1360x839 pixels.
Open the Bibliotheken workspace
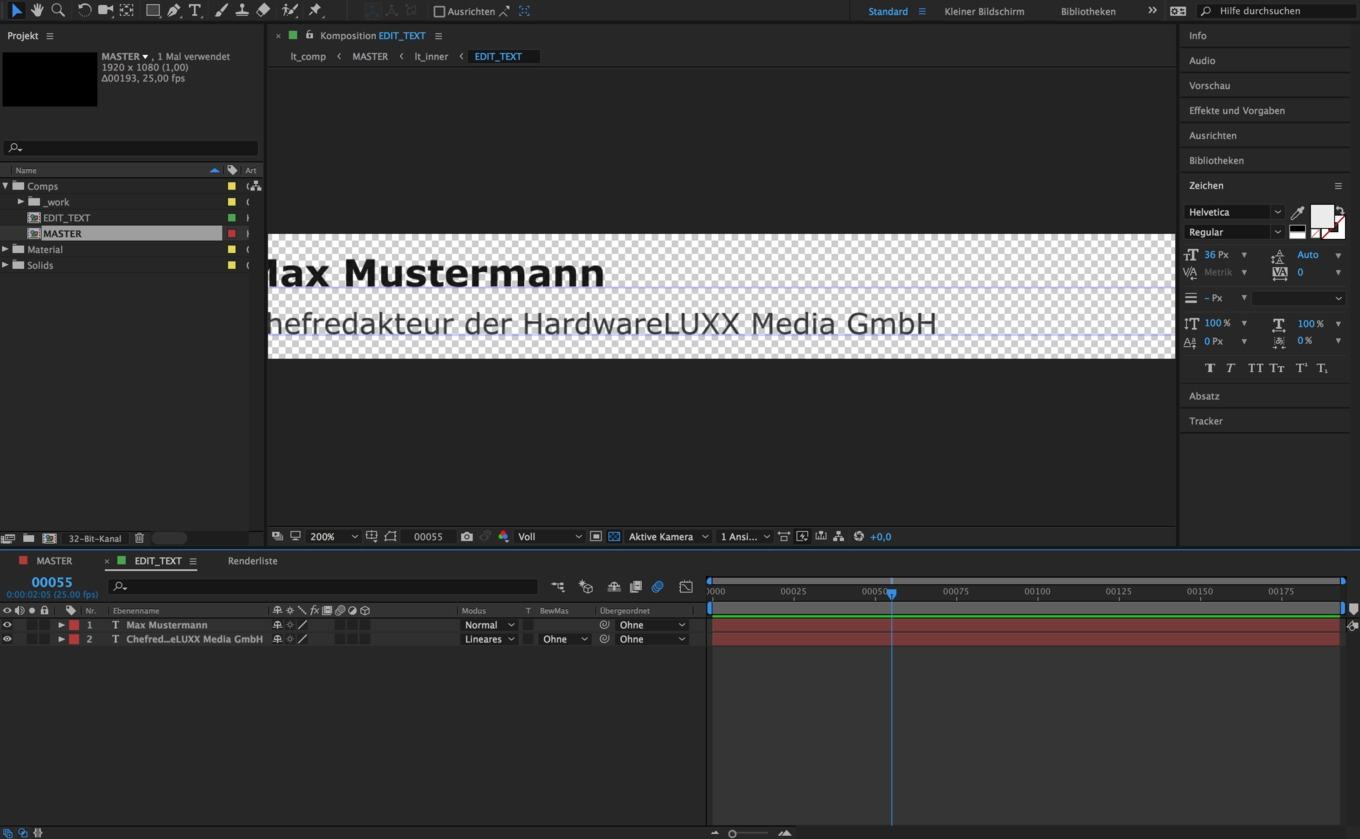click(x=1088, y=11)
